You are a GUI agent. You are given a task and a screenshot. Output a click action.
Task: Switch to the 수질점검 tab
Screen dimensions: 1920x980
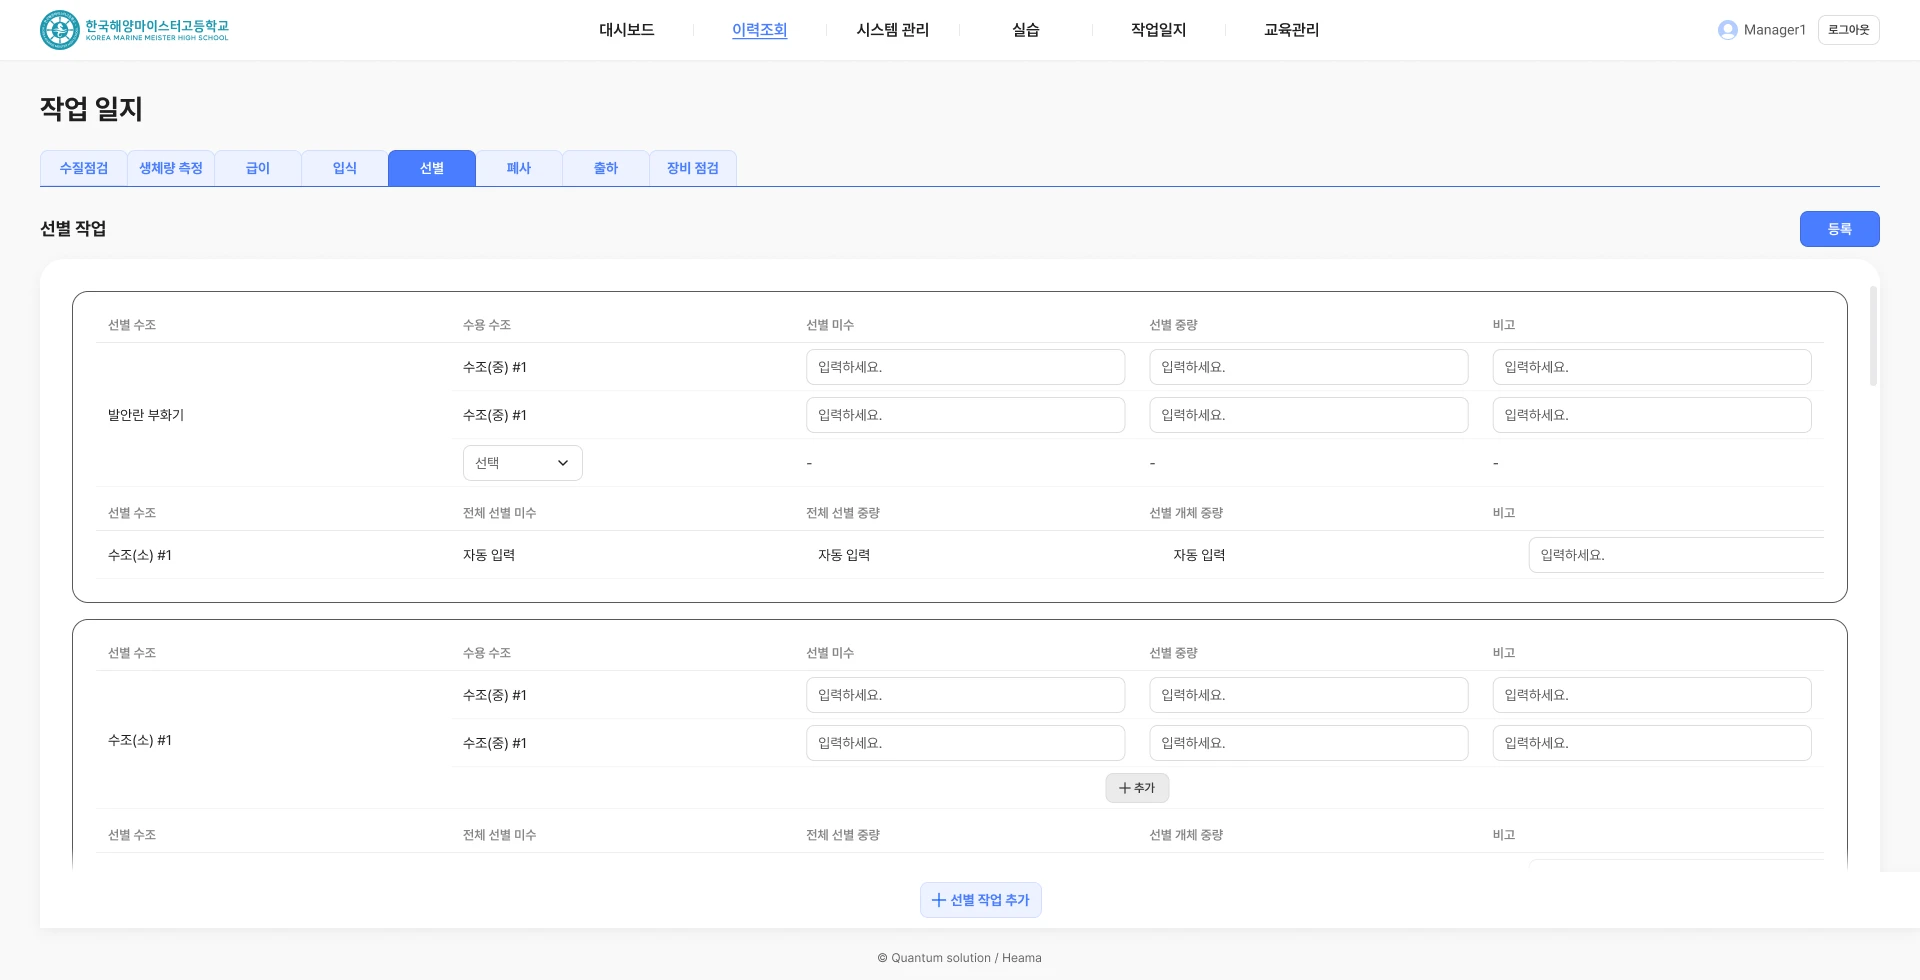pyautogui.click(x=83, y=168)
